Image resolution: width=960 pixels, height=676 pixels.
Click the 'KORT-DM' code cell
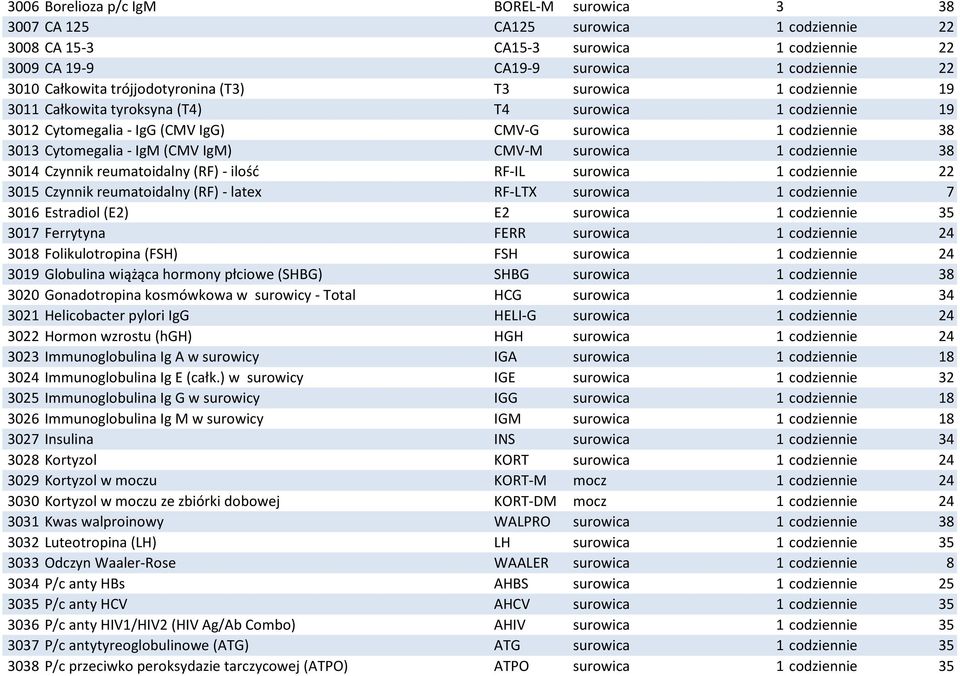point(525,501)
